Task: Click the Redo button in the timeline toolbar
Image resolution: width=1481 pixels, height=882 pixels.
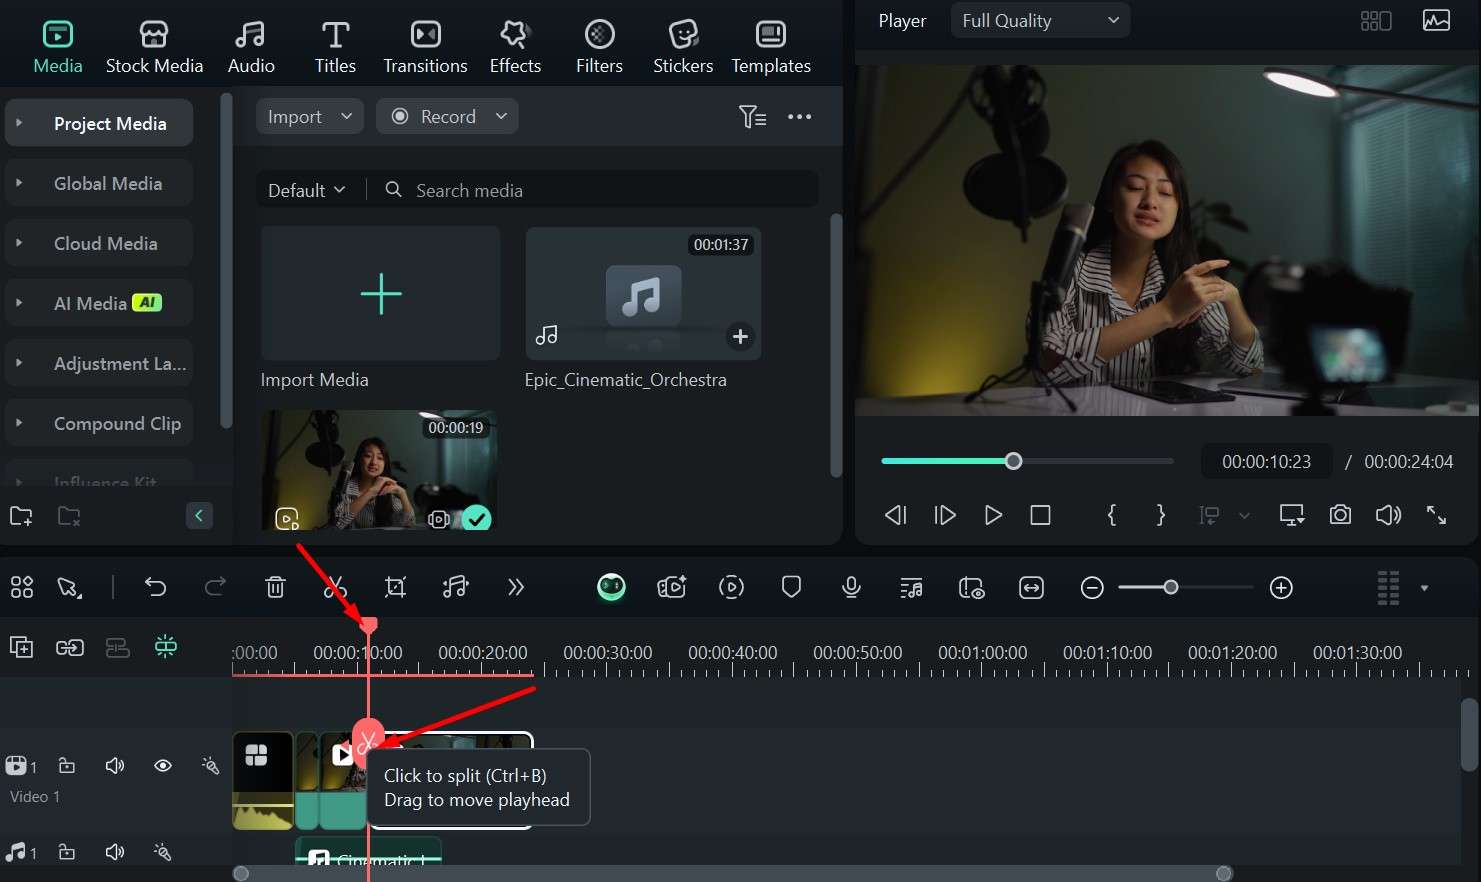Action: (215, 587)
